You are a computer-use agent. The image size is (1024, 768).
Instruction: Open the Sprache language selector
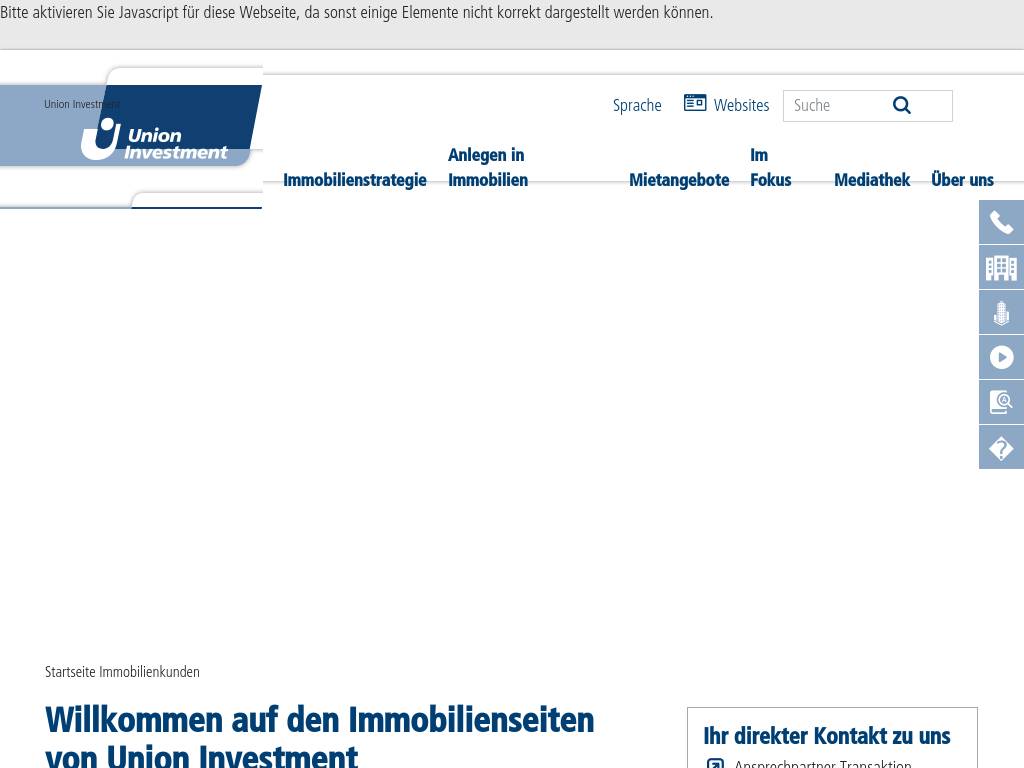click(x=637, y=106)
